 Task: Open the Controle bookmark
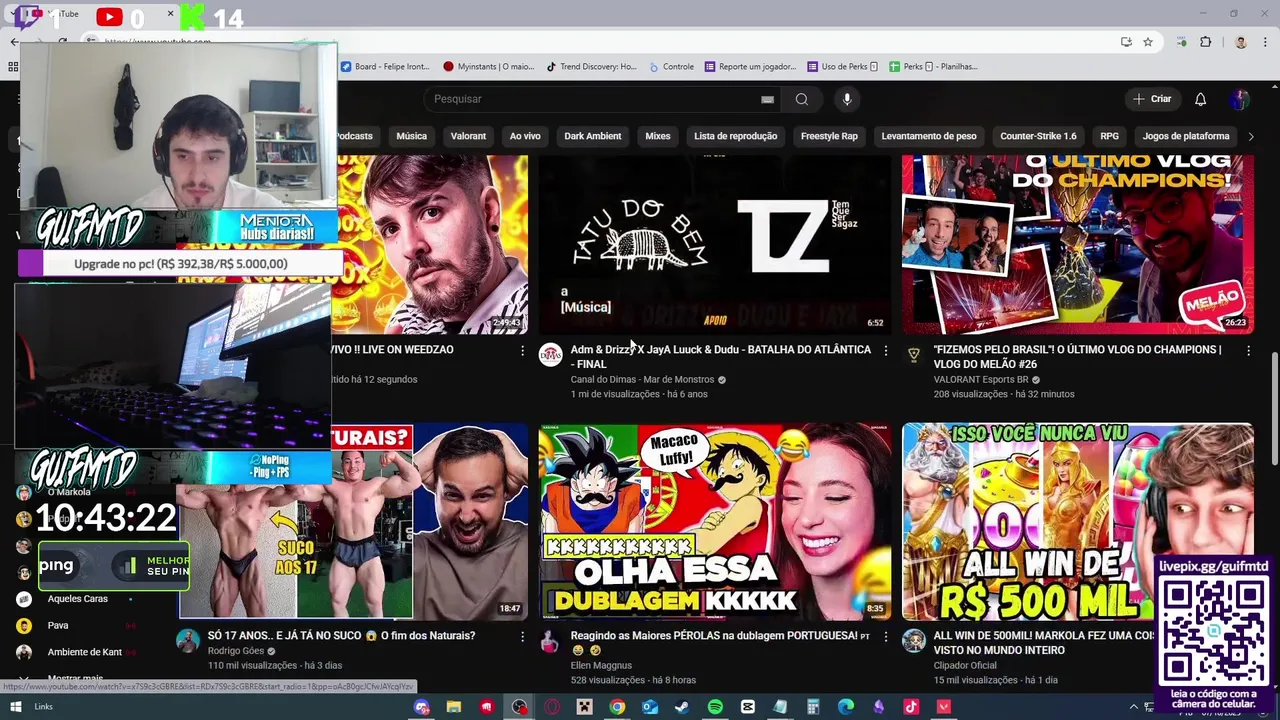(x=671, y=67)
